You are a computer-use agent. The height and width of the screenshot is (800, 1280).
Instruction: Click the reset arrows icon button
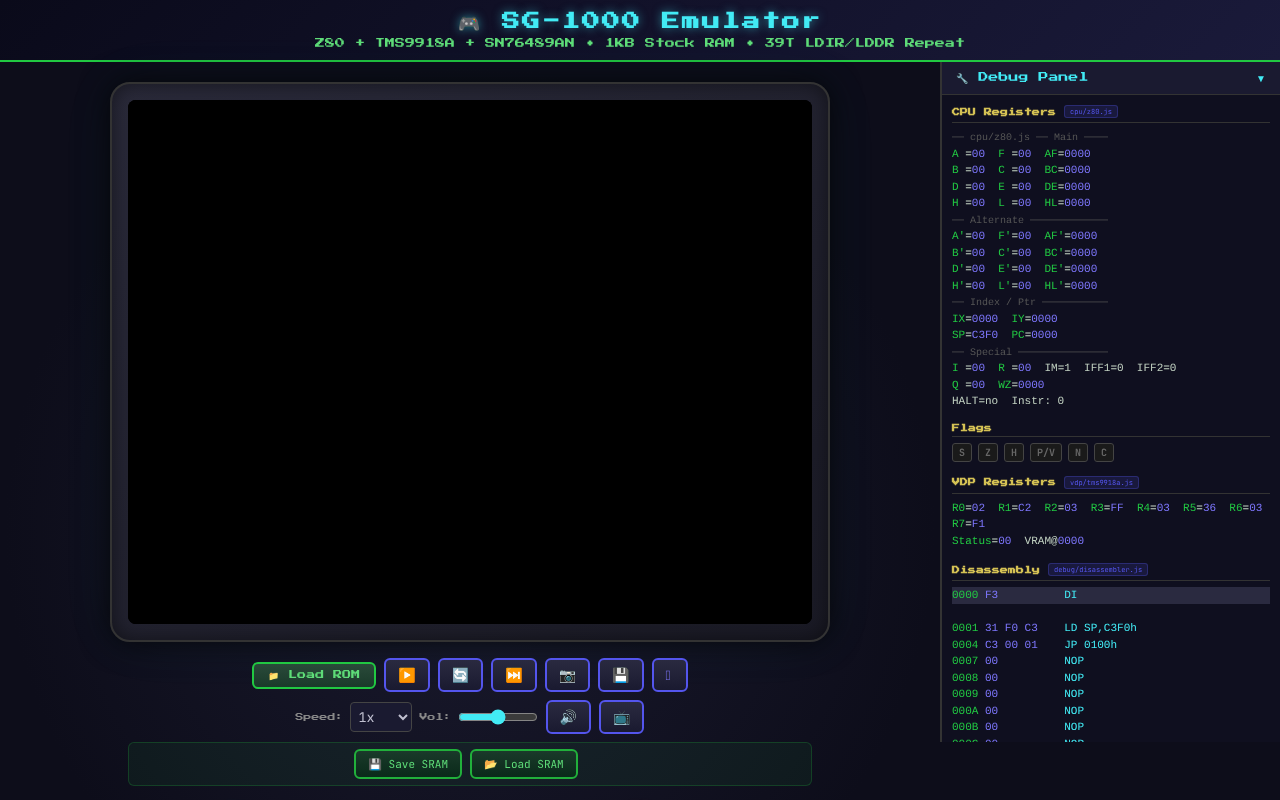pyautogui.click(x=460, y=675)
